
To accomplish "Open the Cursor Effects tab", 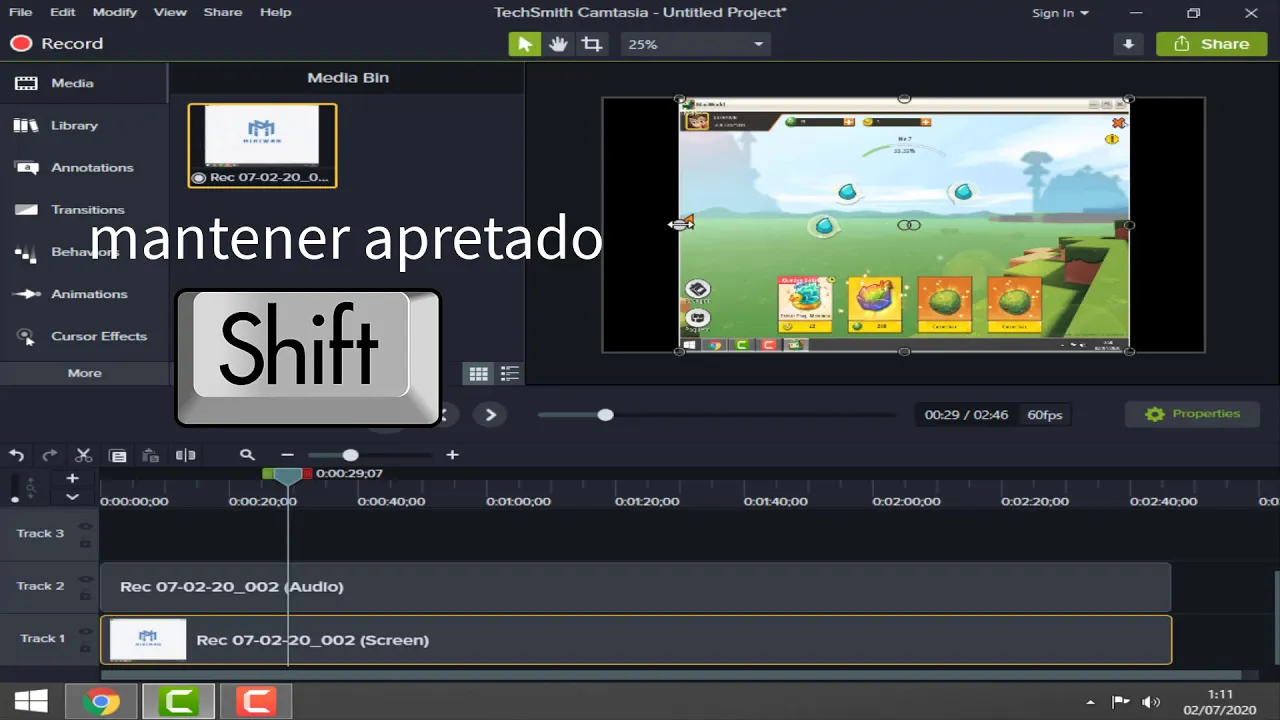I will 84,336.
